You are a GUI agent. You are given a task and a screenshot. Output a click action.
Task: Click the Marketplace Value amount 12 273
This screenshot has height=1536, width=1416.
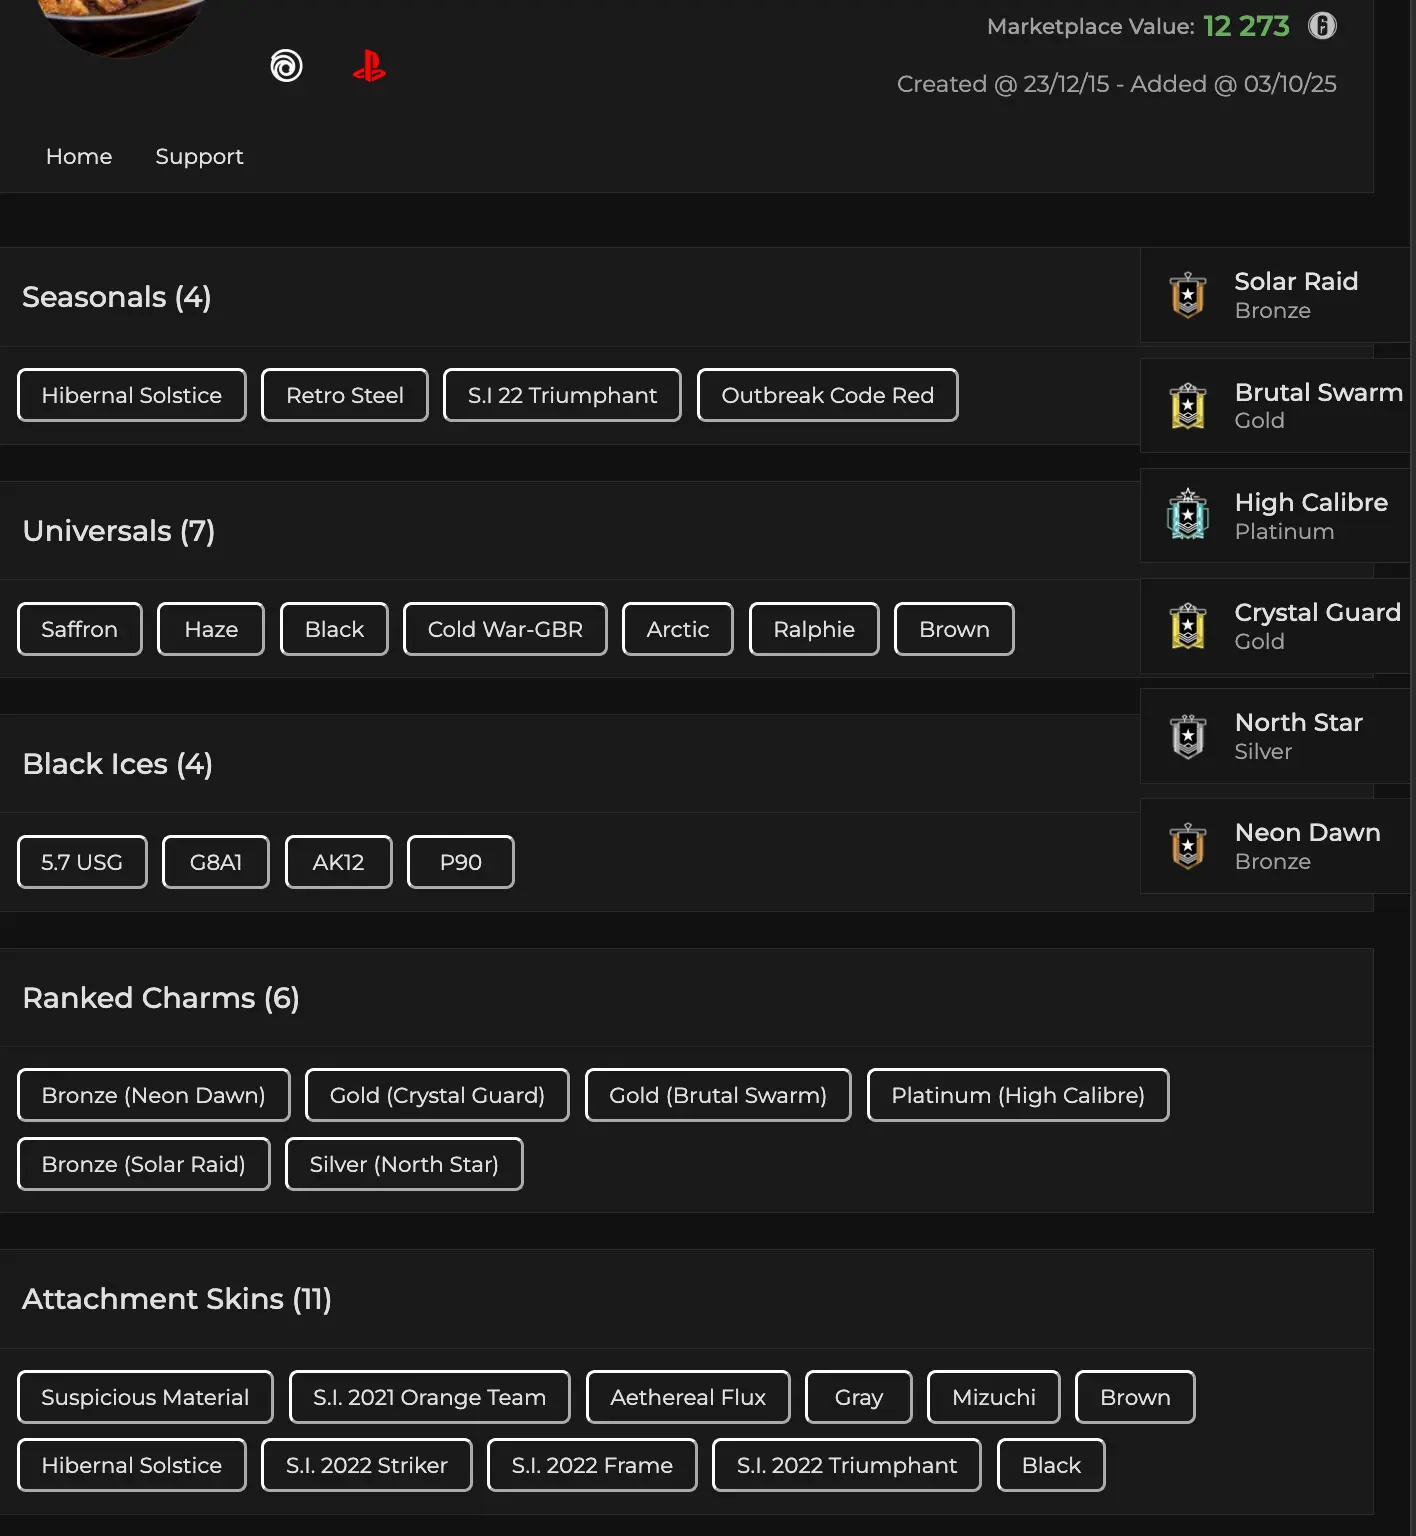(1246, 26)
